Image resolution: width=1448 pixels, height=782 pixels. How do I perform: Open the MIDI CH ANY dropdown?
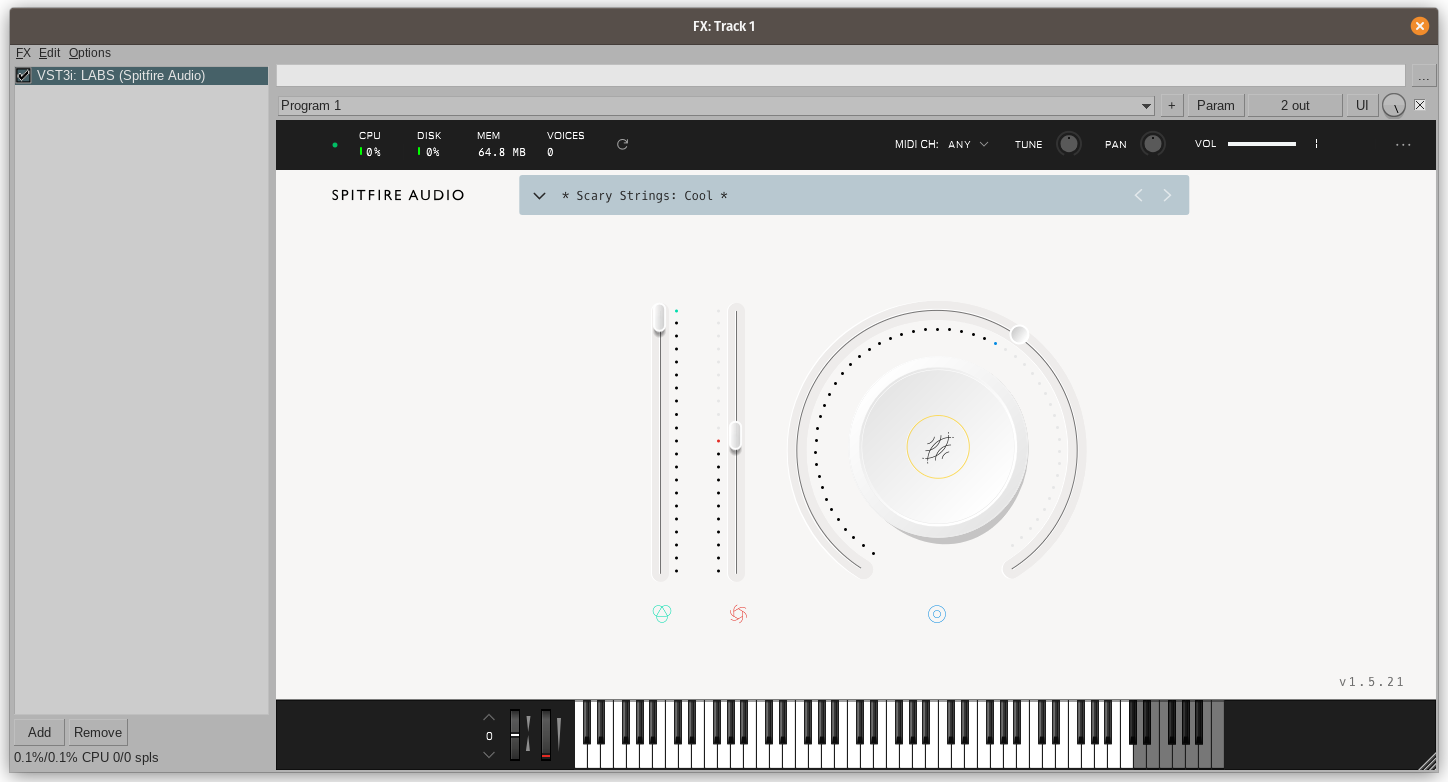[967, 144]
